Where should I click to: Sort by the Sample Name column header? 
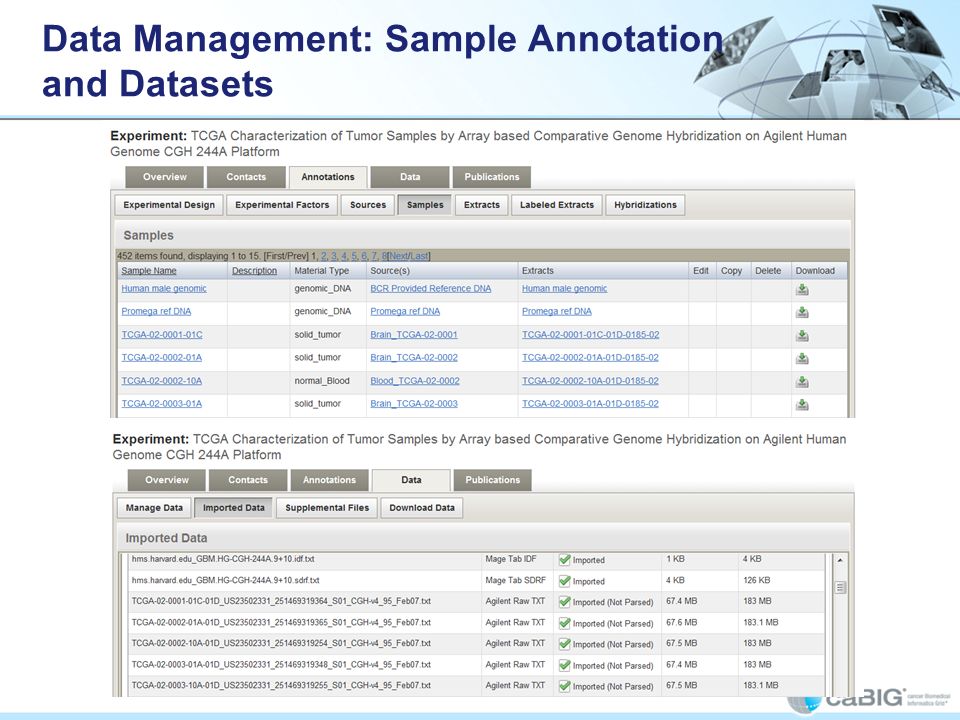[x=149, y=271]
